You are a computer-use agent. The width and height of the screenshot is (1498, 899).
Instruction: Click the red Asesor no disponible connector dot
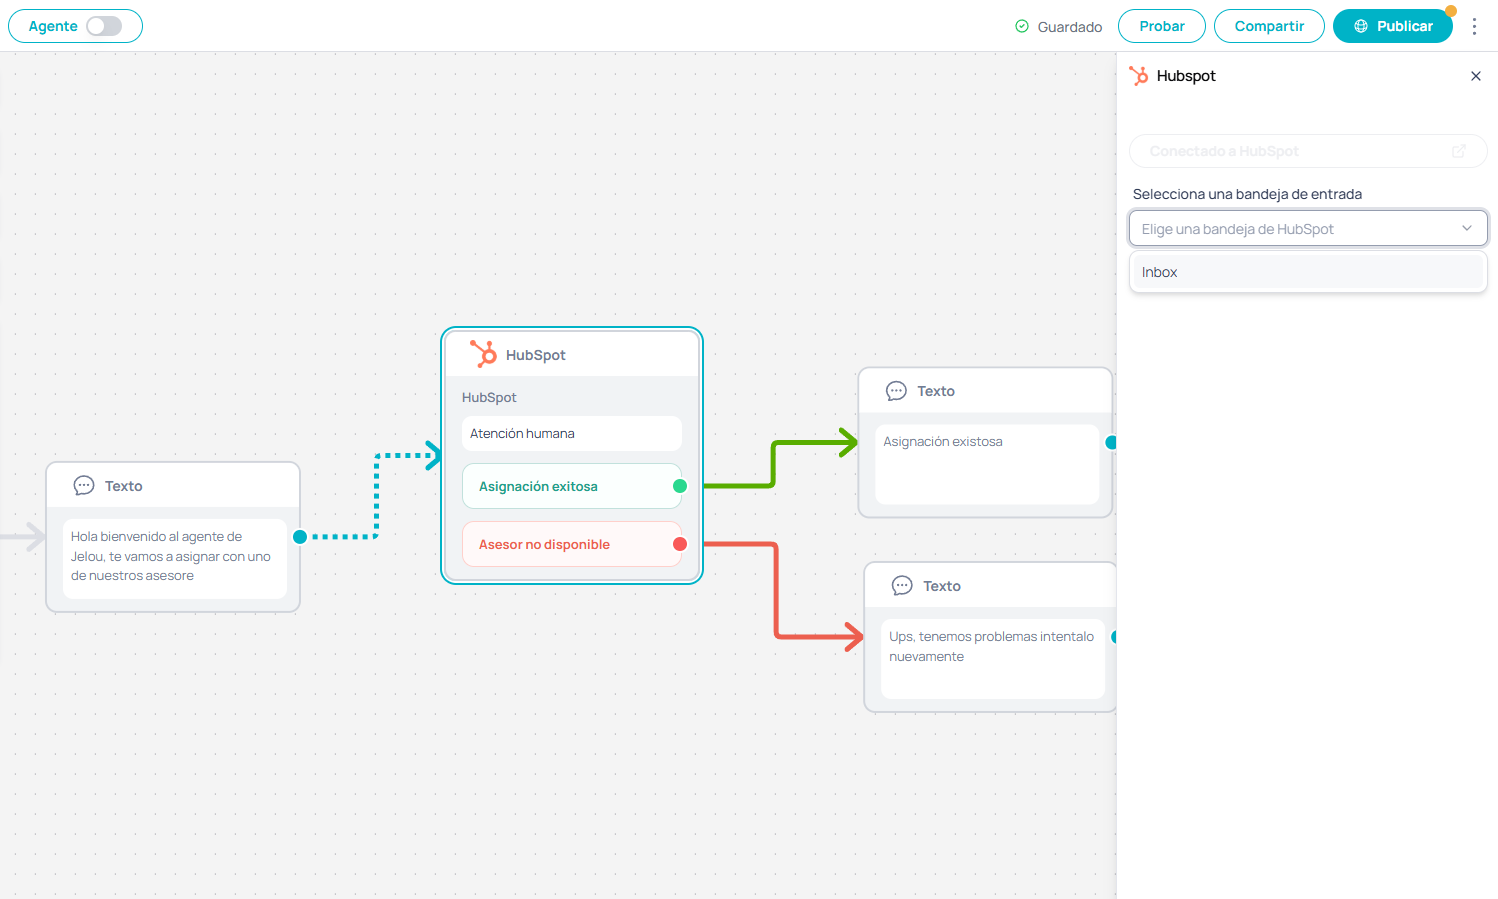click(680, 544)
